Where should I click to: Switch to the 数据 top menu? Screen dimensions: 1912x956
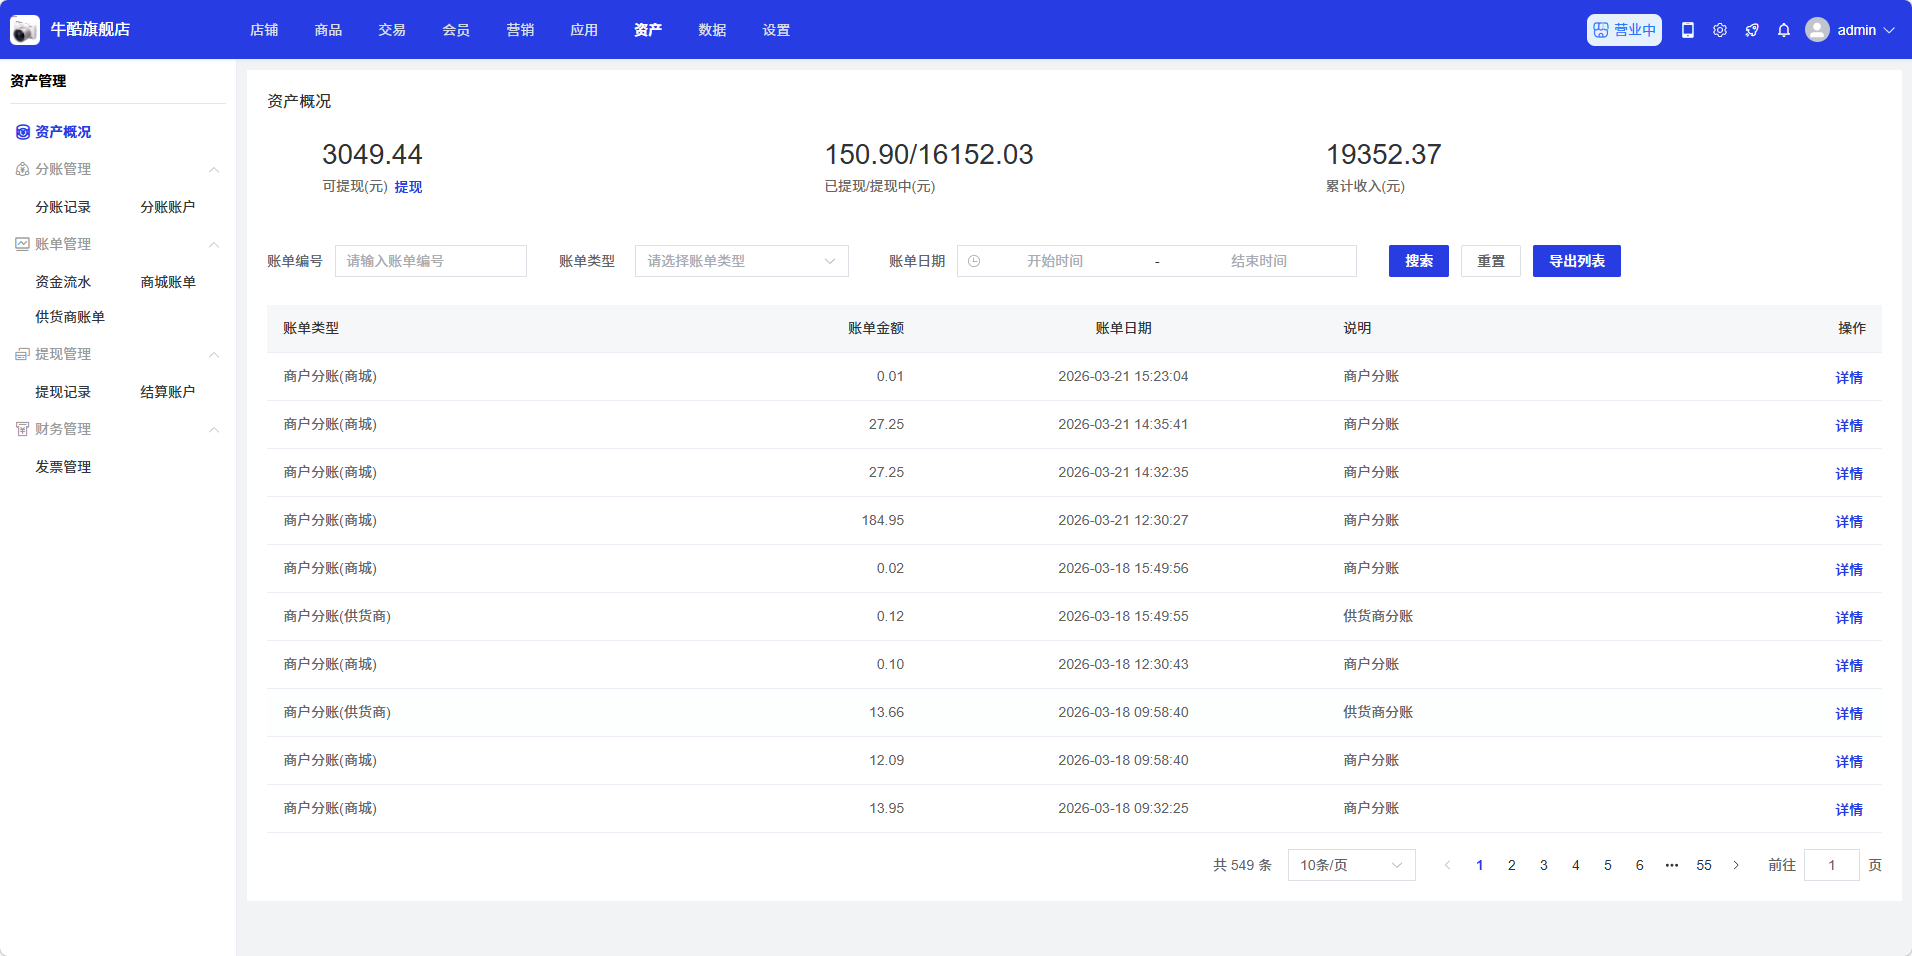click(x=712, y=30)
